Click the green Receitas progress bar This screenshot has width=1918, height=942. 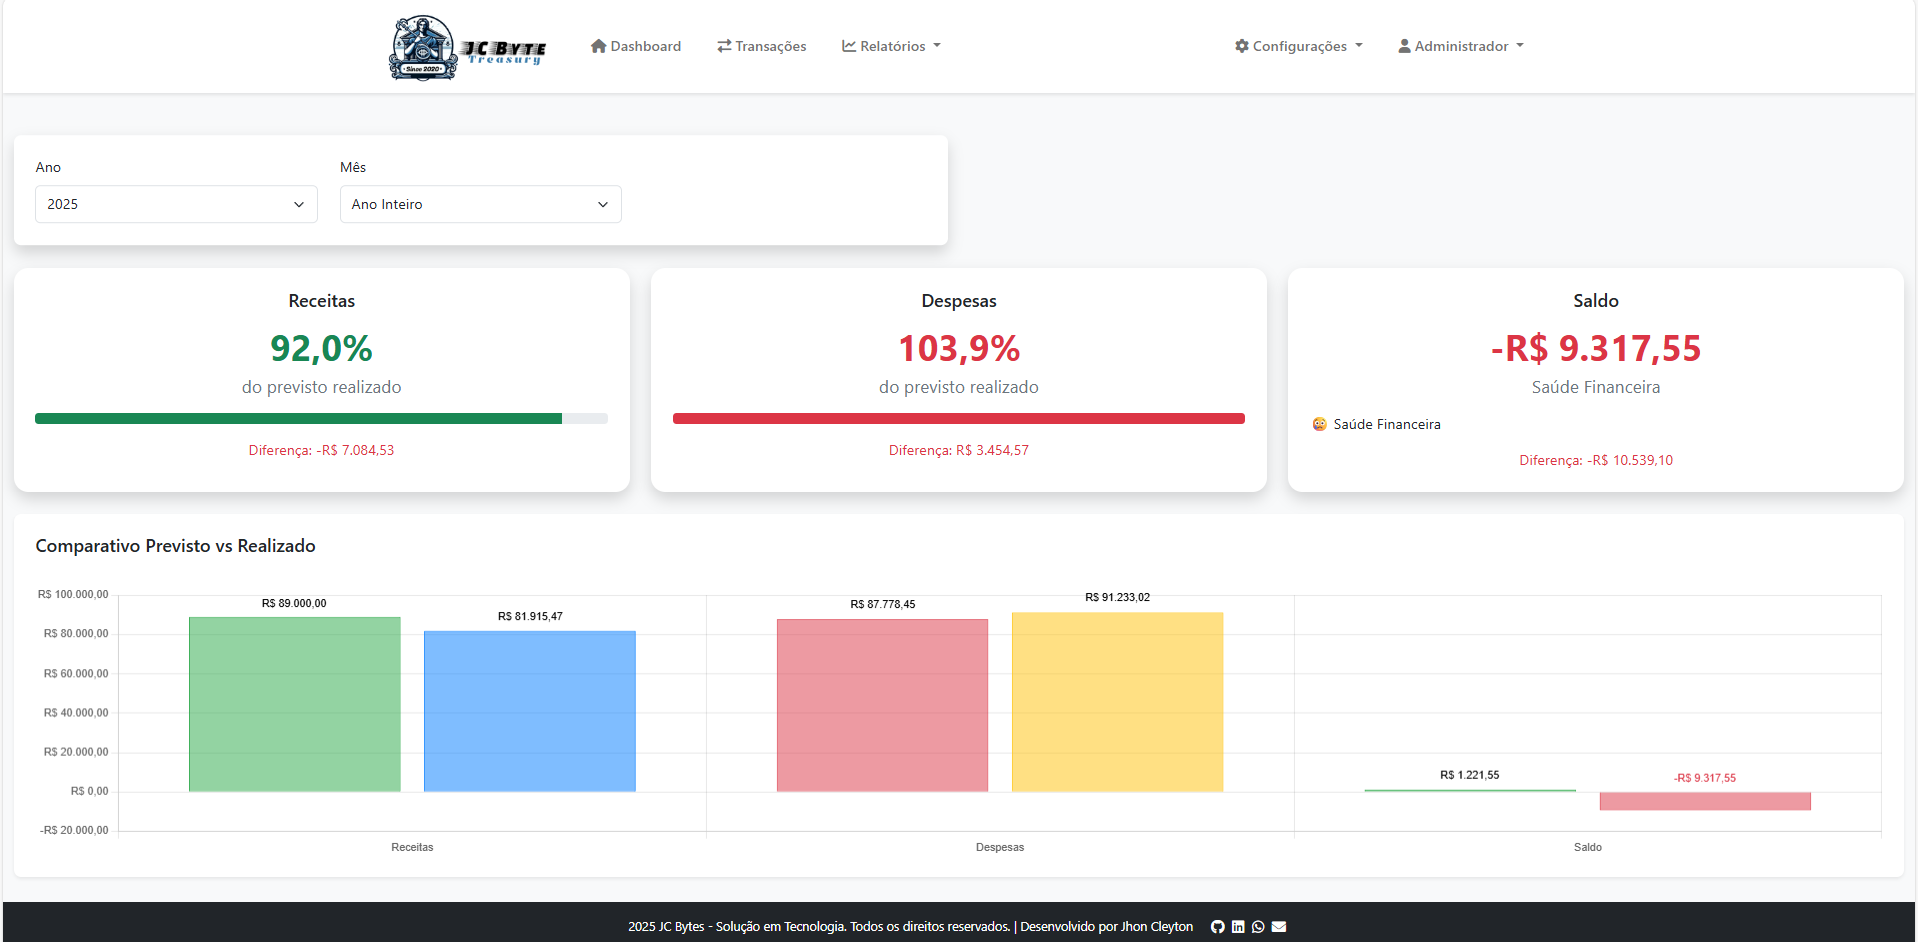point(298,419)
